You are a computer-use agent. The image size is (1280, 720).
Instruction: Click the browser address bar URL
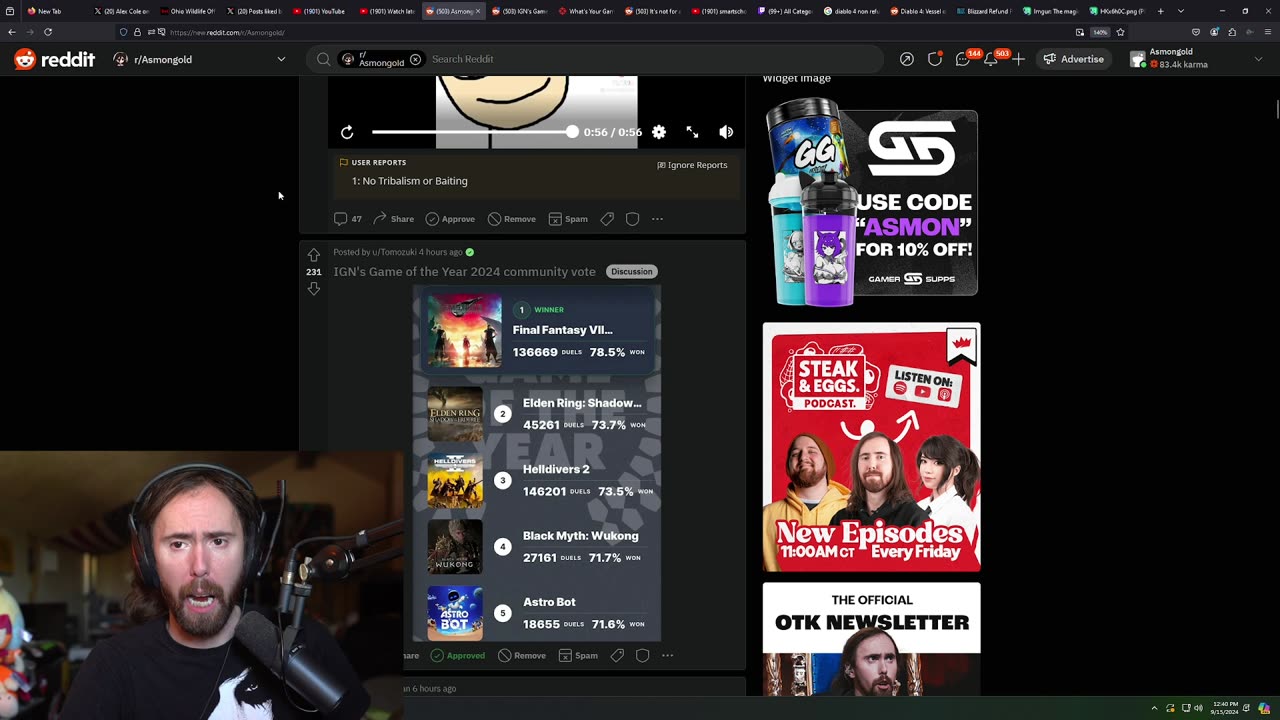click(x=227, y=32)
